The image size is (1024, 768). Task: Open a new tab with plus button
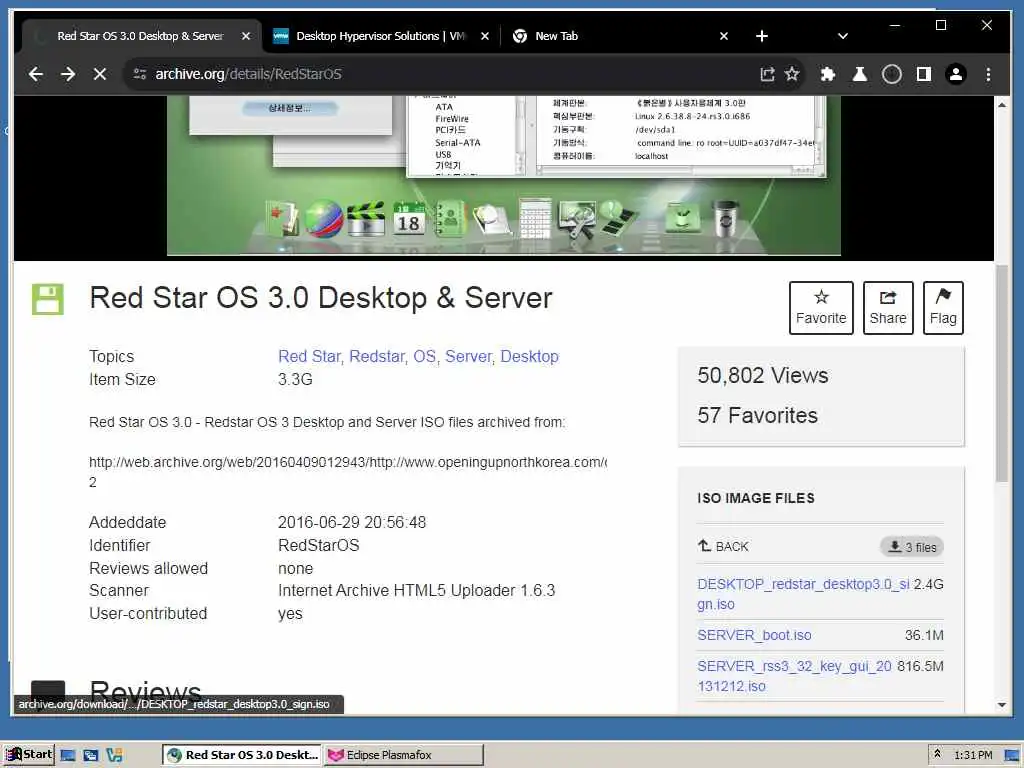(761, 37)
